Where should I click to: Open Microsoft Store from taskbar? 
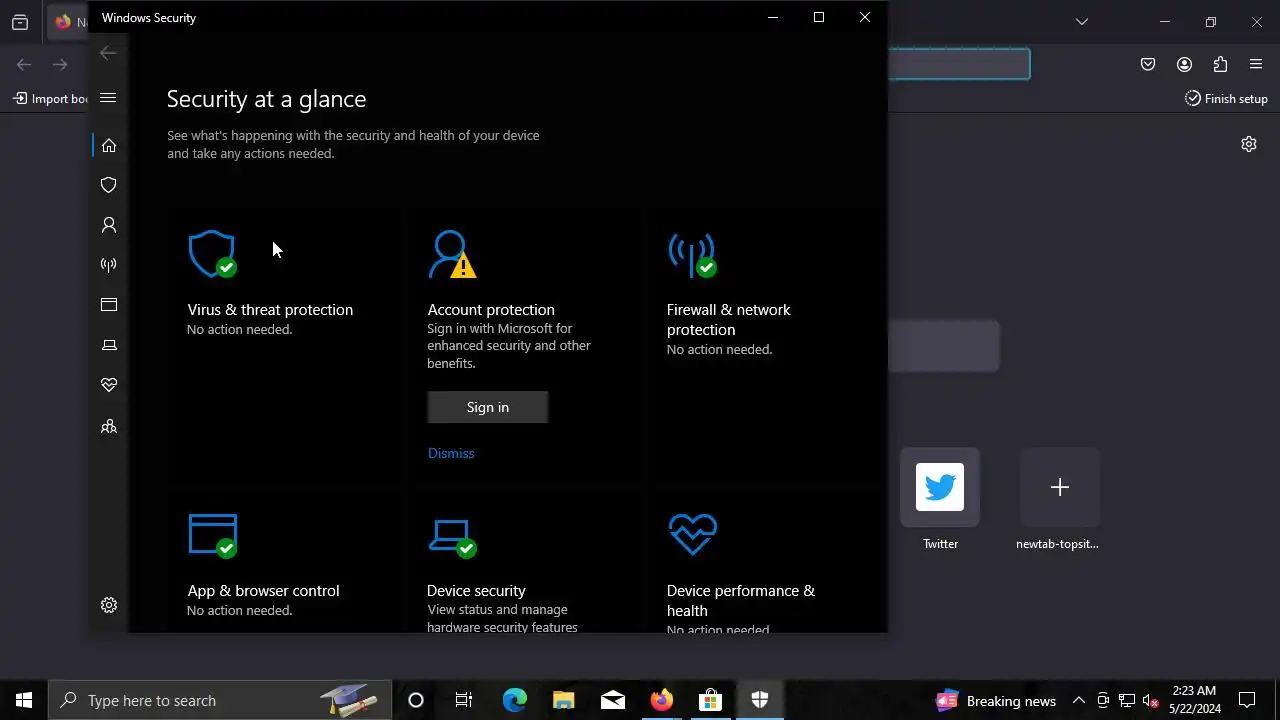[710, 700]
